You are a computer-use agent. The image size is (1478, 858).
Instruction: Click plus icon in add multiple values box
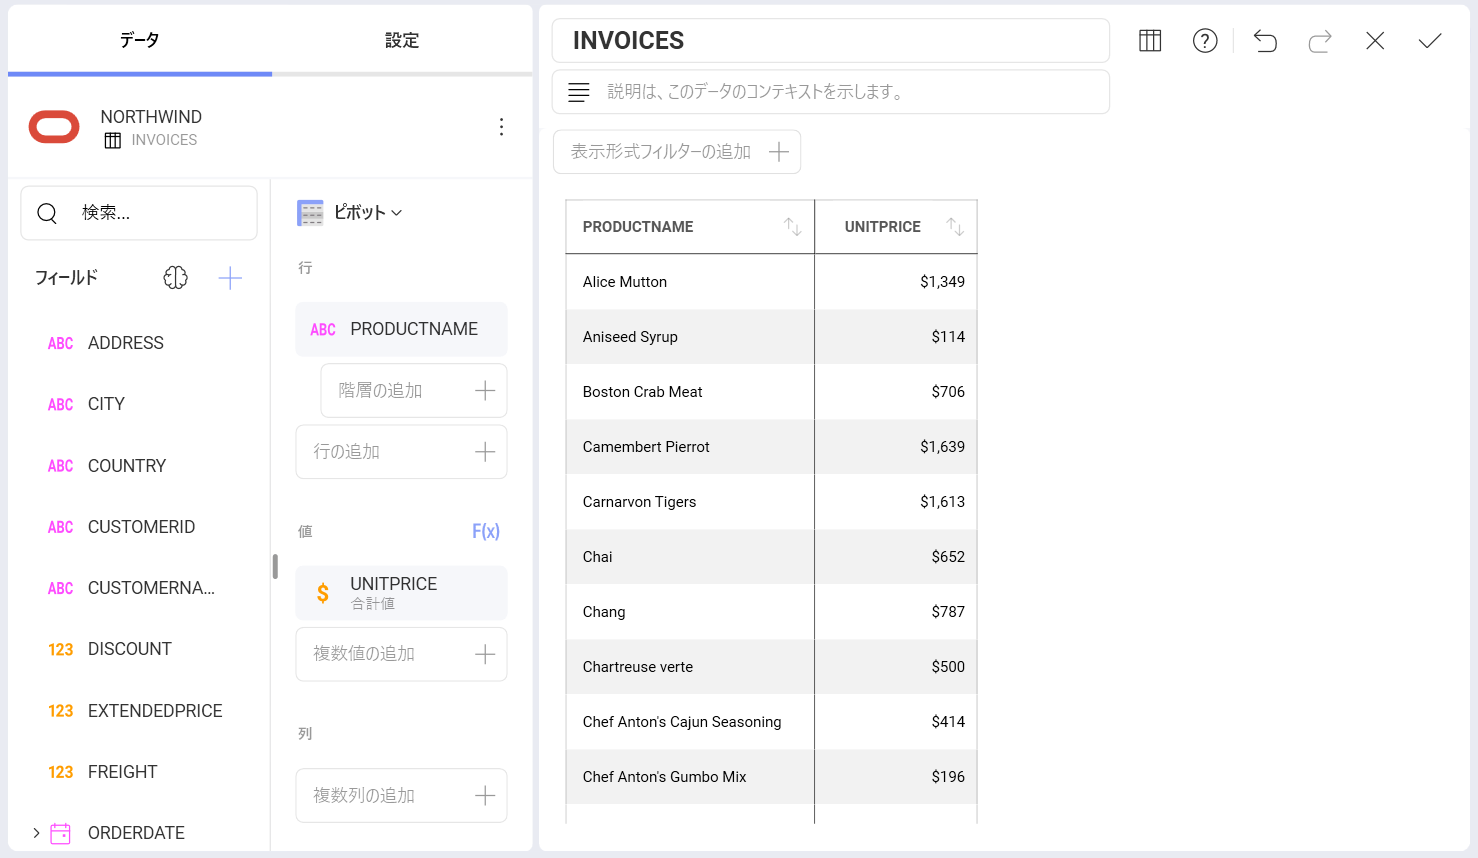(485, 654)
